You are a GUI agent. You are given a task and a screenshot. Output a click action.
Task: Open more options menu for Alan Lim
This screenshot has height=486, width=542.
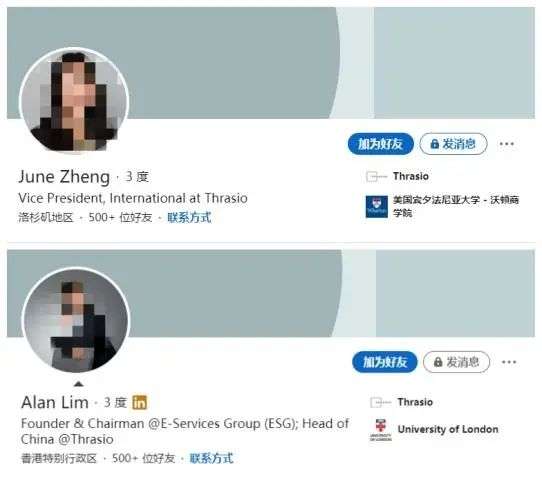coord(509,362)
